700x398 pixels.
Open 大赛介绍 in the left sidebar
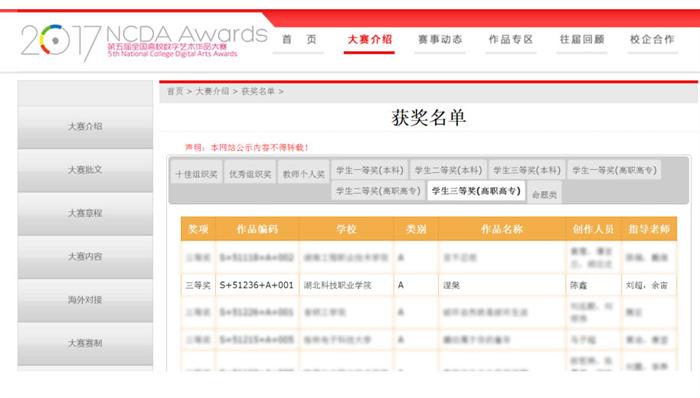pyautogui.click(x=85, y=127)
